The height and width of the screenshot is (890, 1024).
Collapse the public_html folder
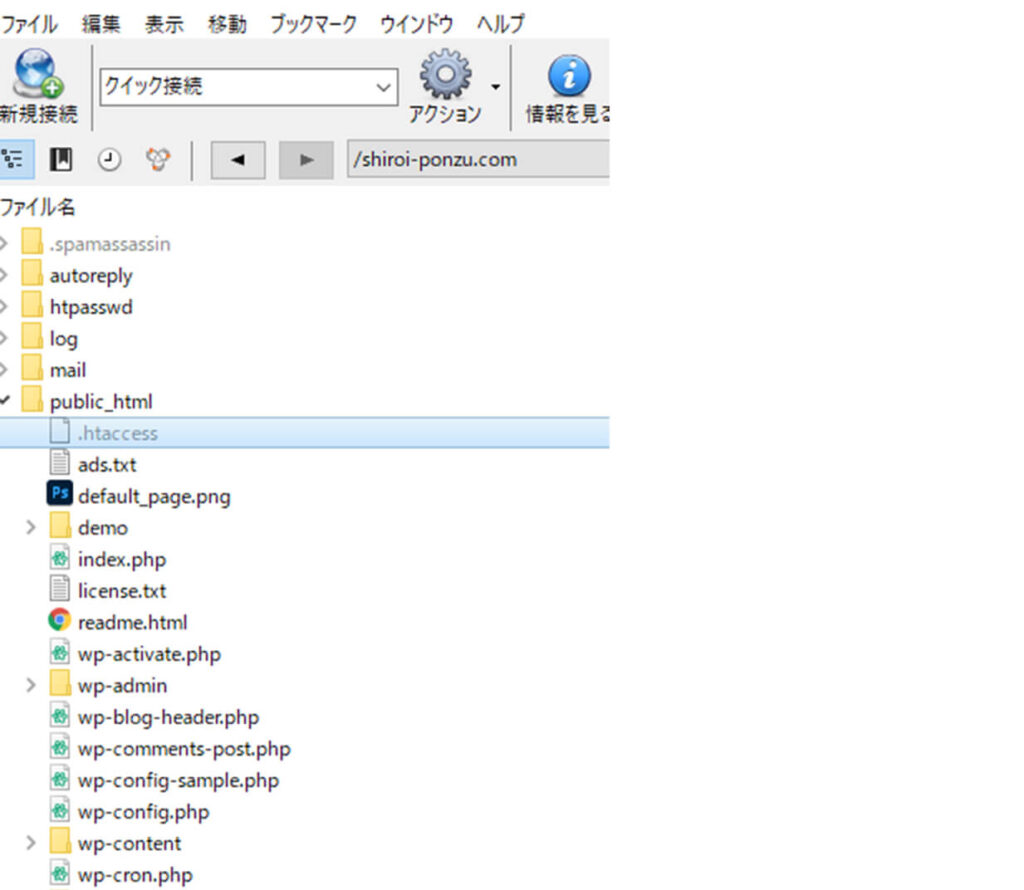[x=5, y=402]
